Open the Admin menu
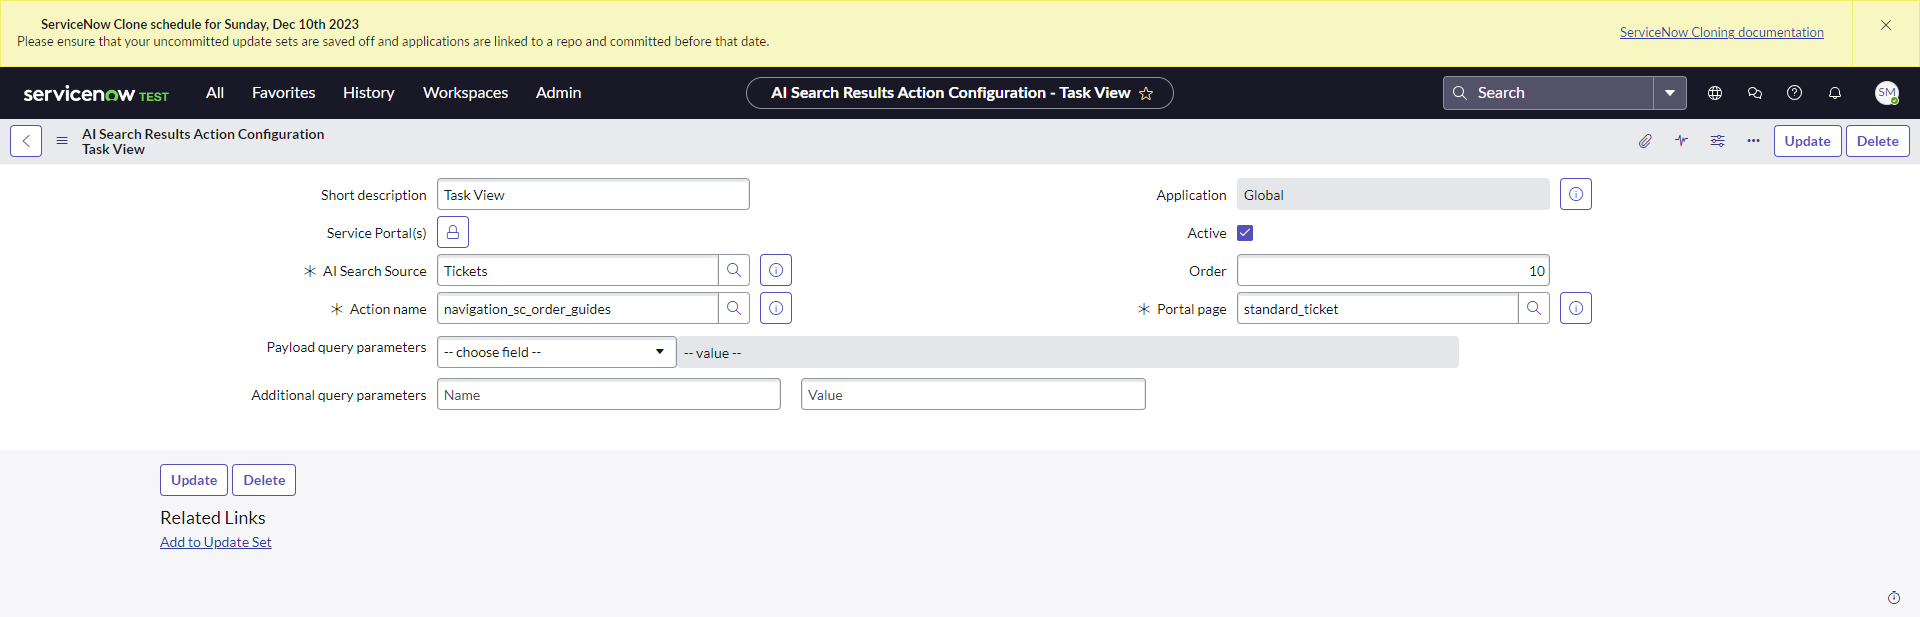Viewport: 1920px width, 617px height. [x=559, y=92]
